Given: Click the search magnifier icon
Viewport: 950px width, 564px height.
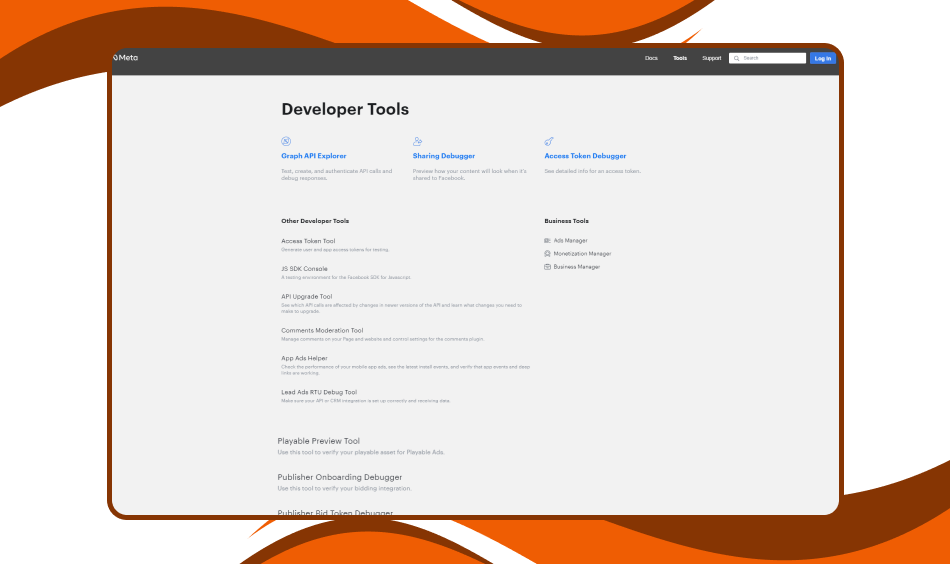Looking at the screenshot, I should pos(737,58).
